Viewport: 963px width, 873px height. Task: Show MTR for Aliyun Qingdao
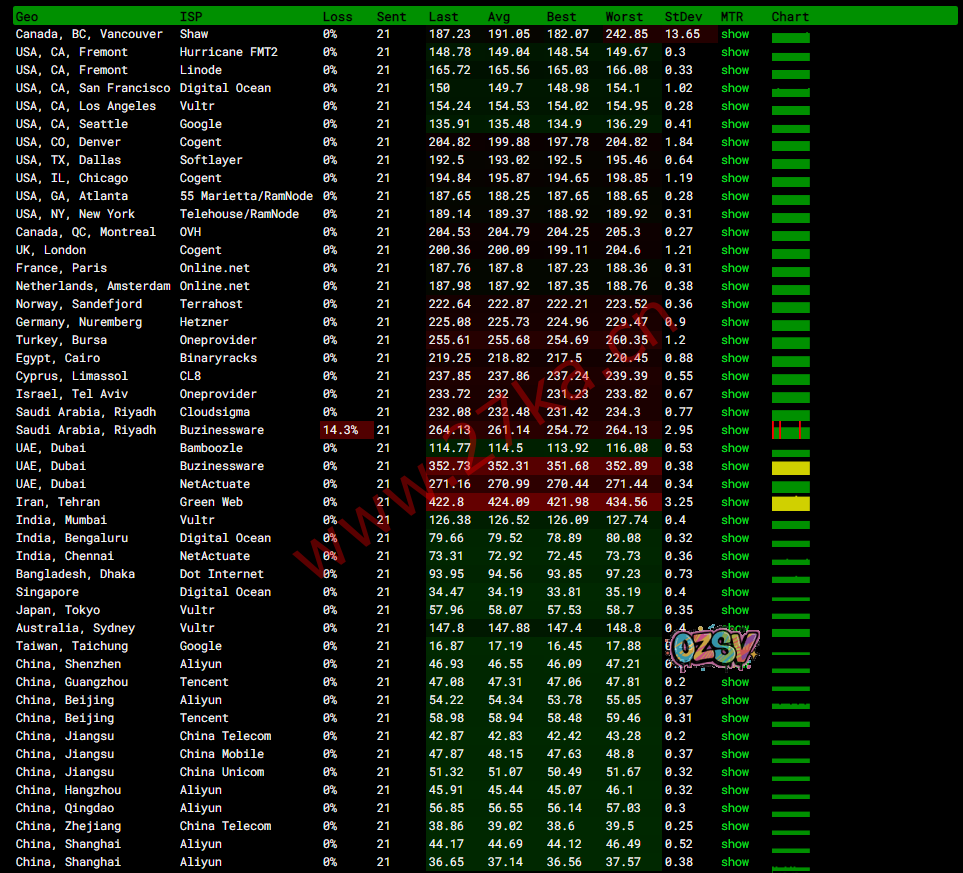[735, 808]
